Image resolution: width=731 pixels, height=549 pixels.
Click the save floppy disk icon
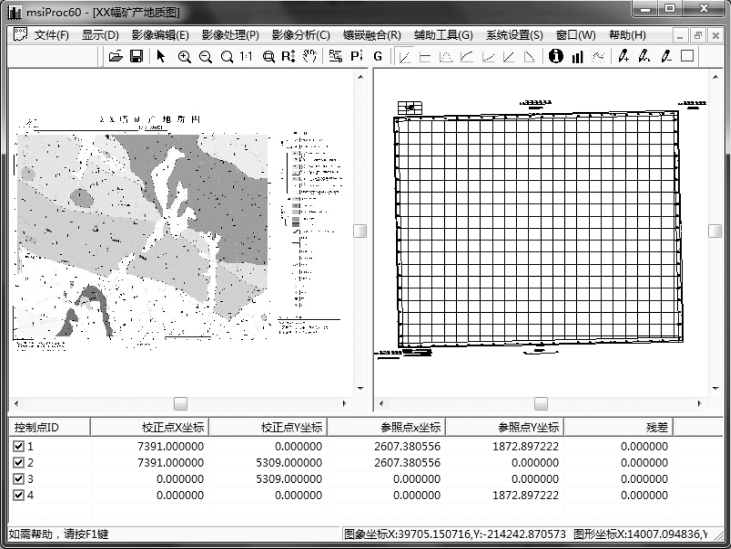tap(136, 57)
